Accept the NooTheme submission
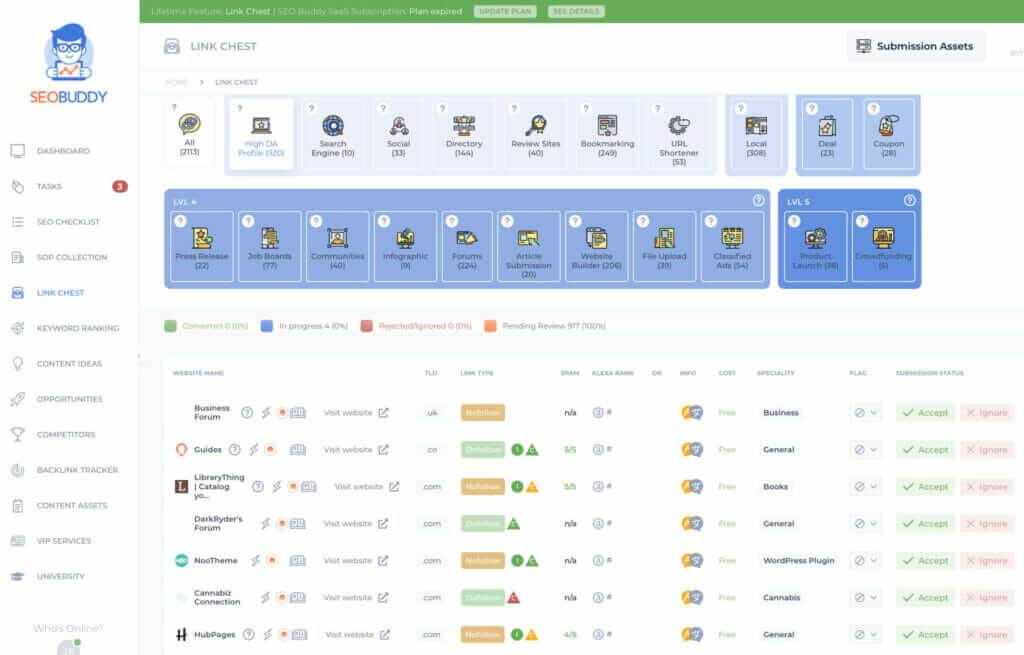The image size is (1024, 655). point(925,561)
